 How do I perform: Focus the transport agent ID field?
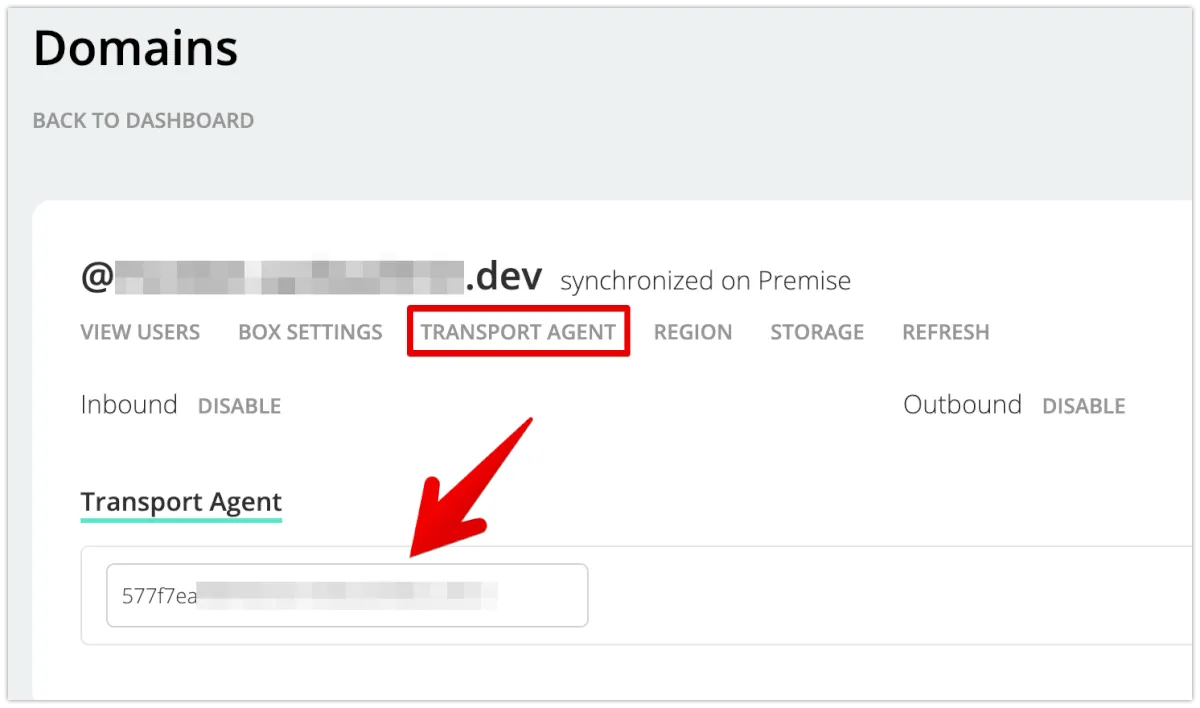(x=346, y=596)
